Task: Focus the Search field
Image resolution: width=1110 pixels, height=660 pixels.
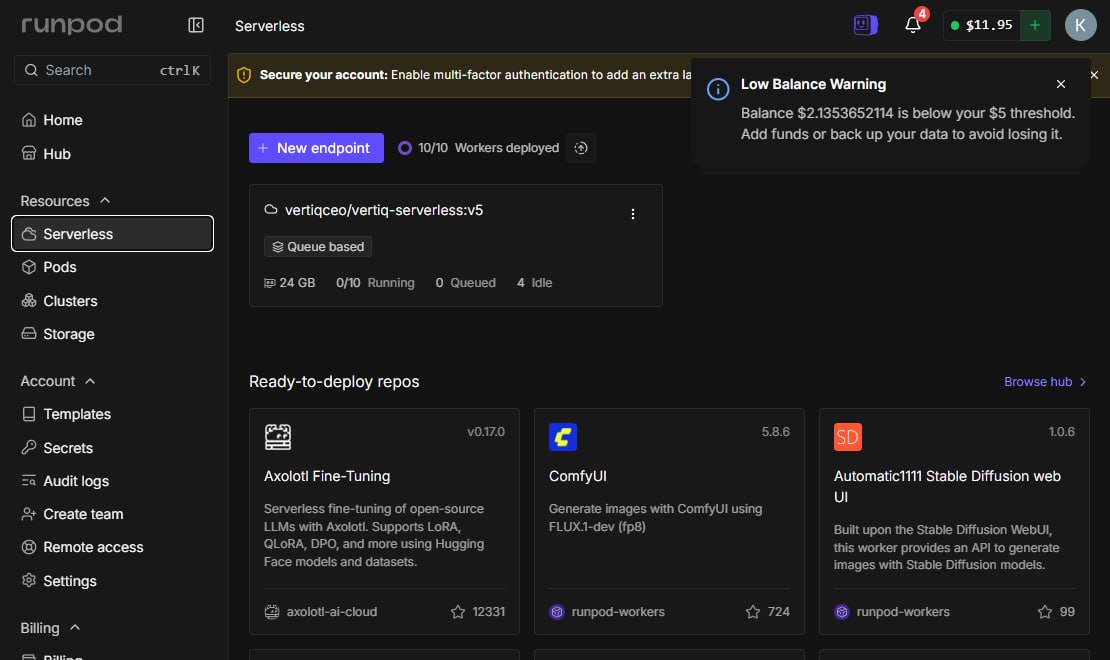Action: [x=113, y=70]
